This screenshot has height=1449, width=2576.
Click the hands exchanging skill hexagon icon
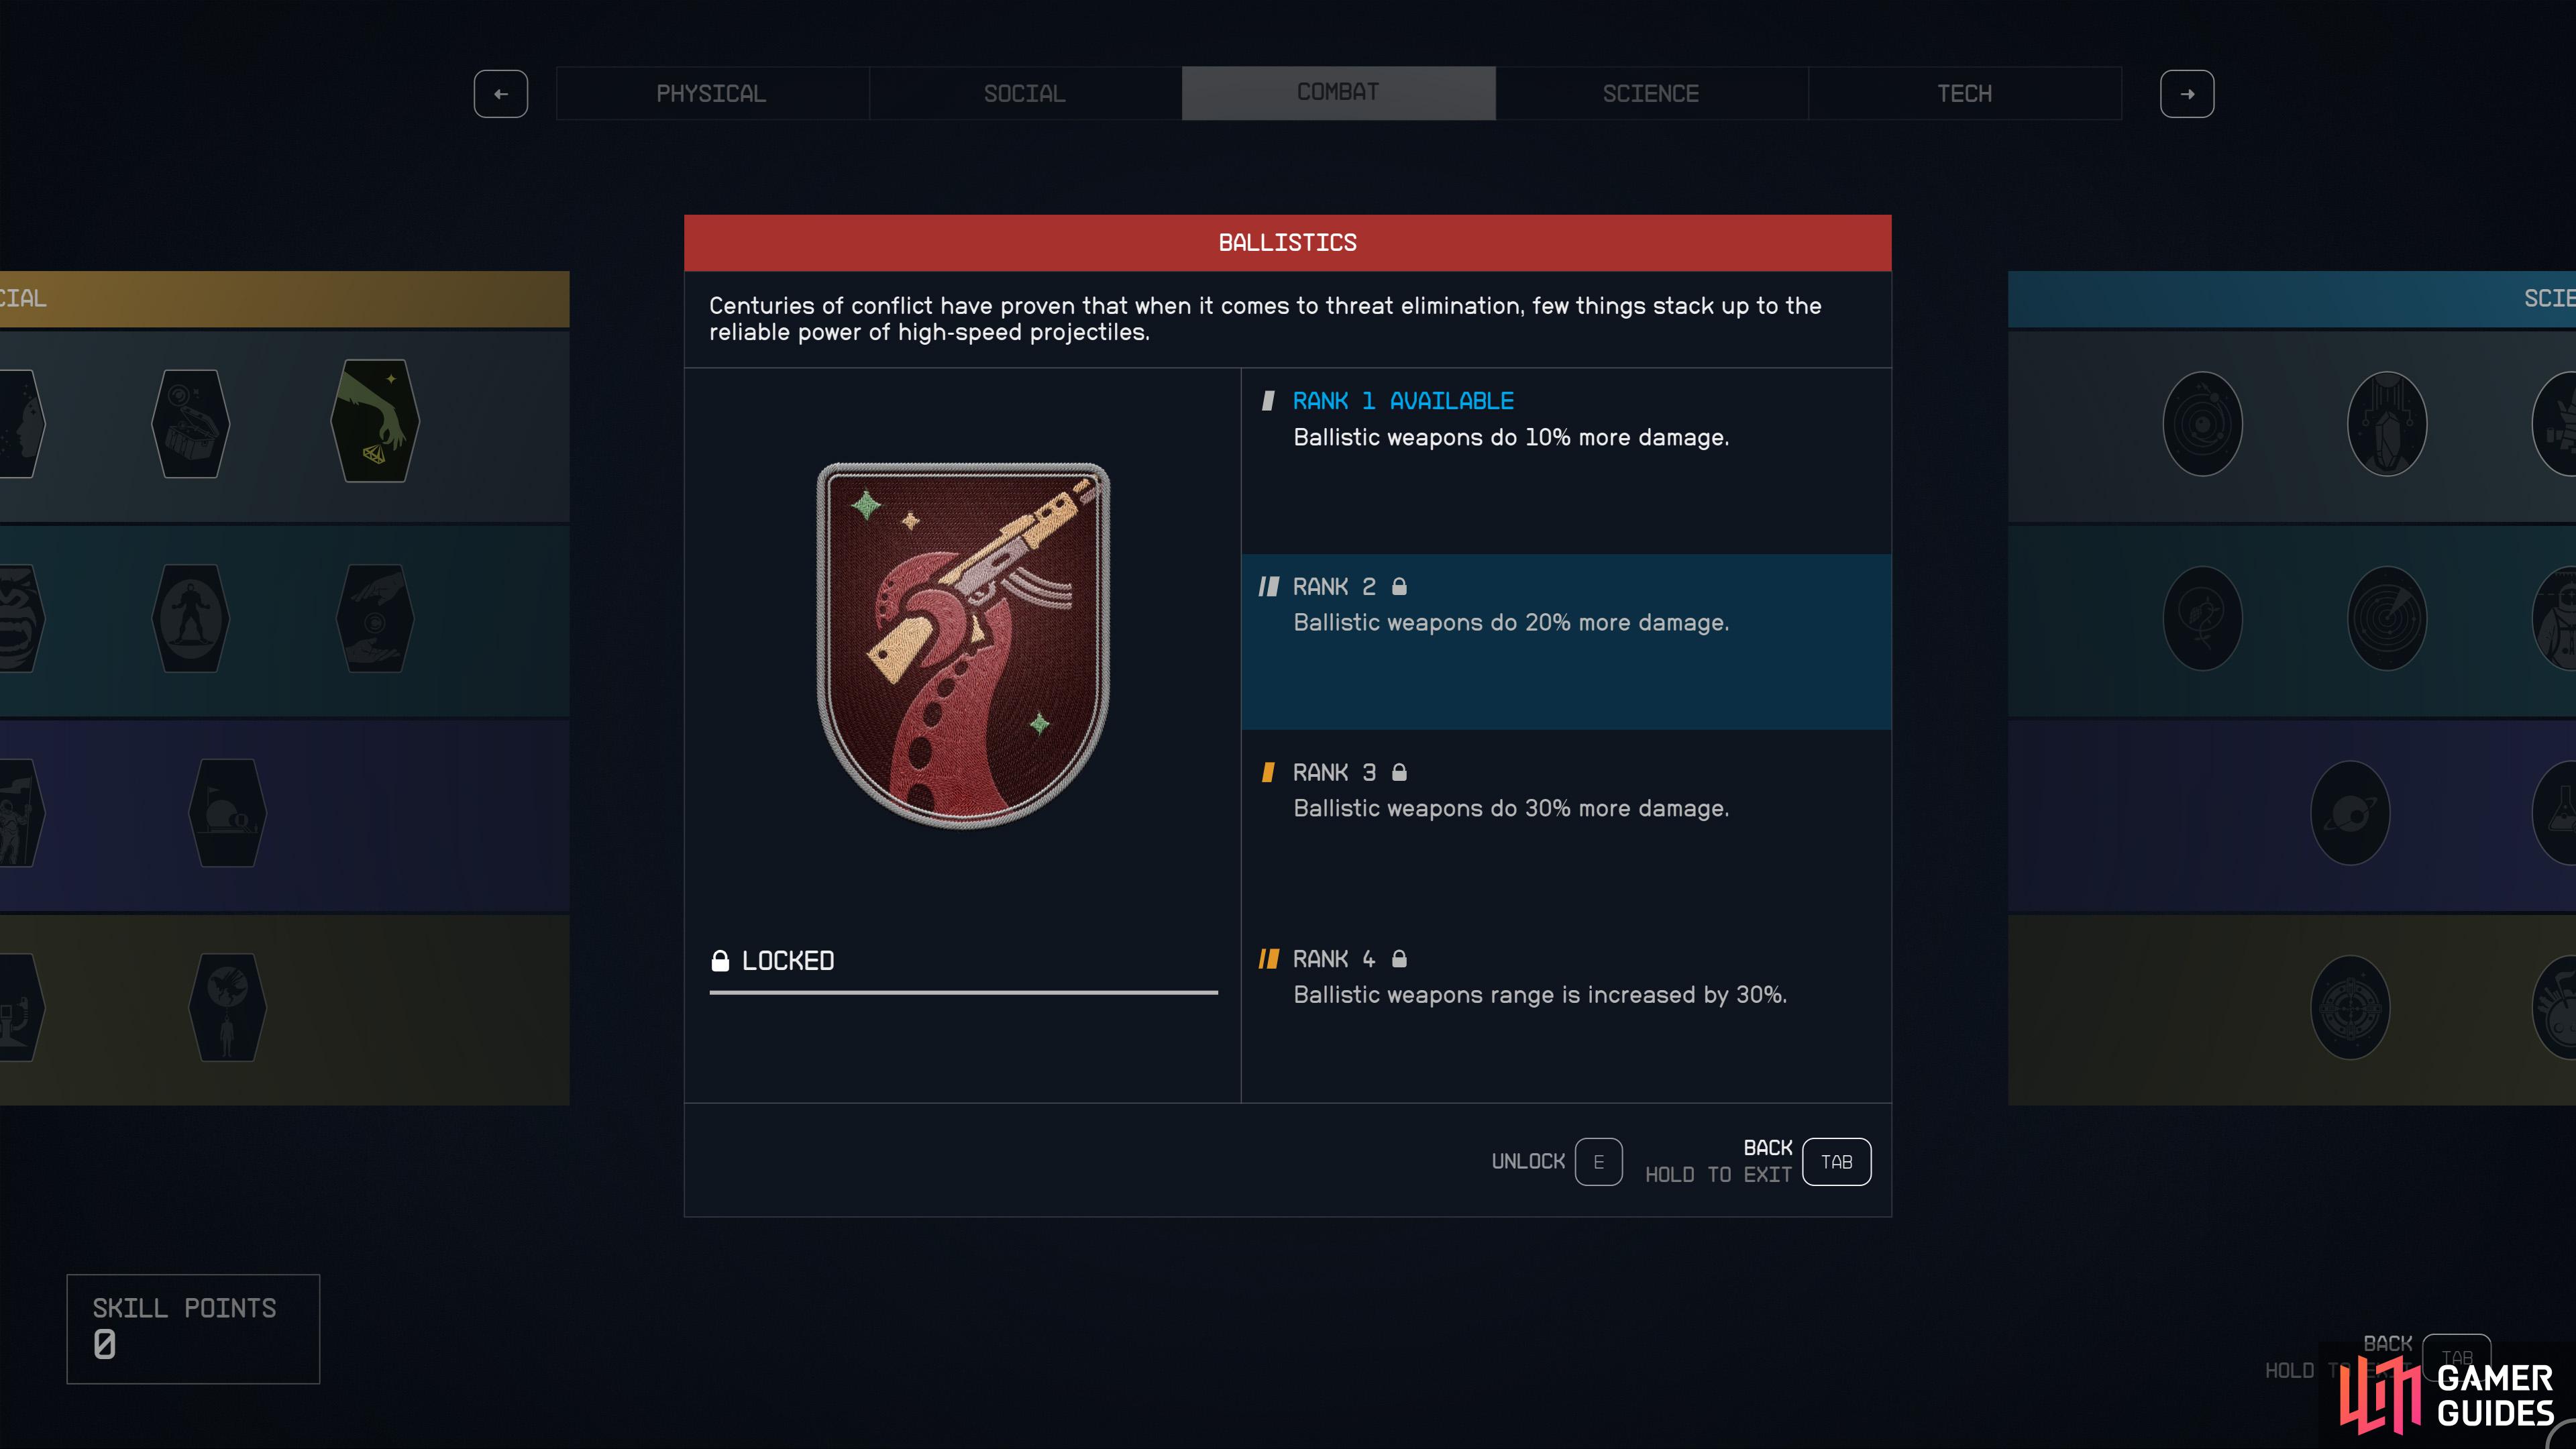375,618
